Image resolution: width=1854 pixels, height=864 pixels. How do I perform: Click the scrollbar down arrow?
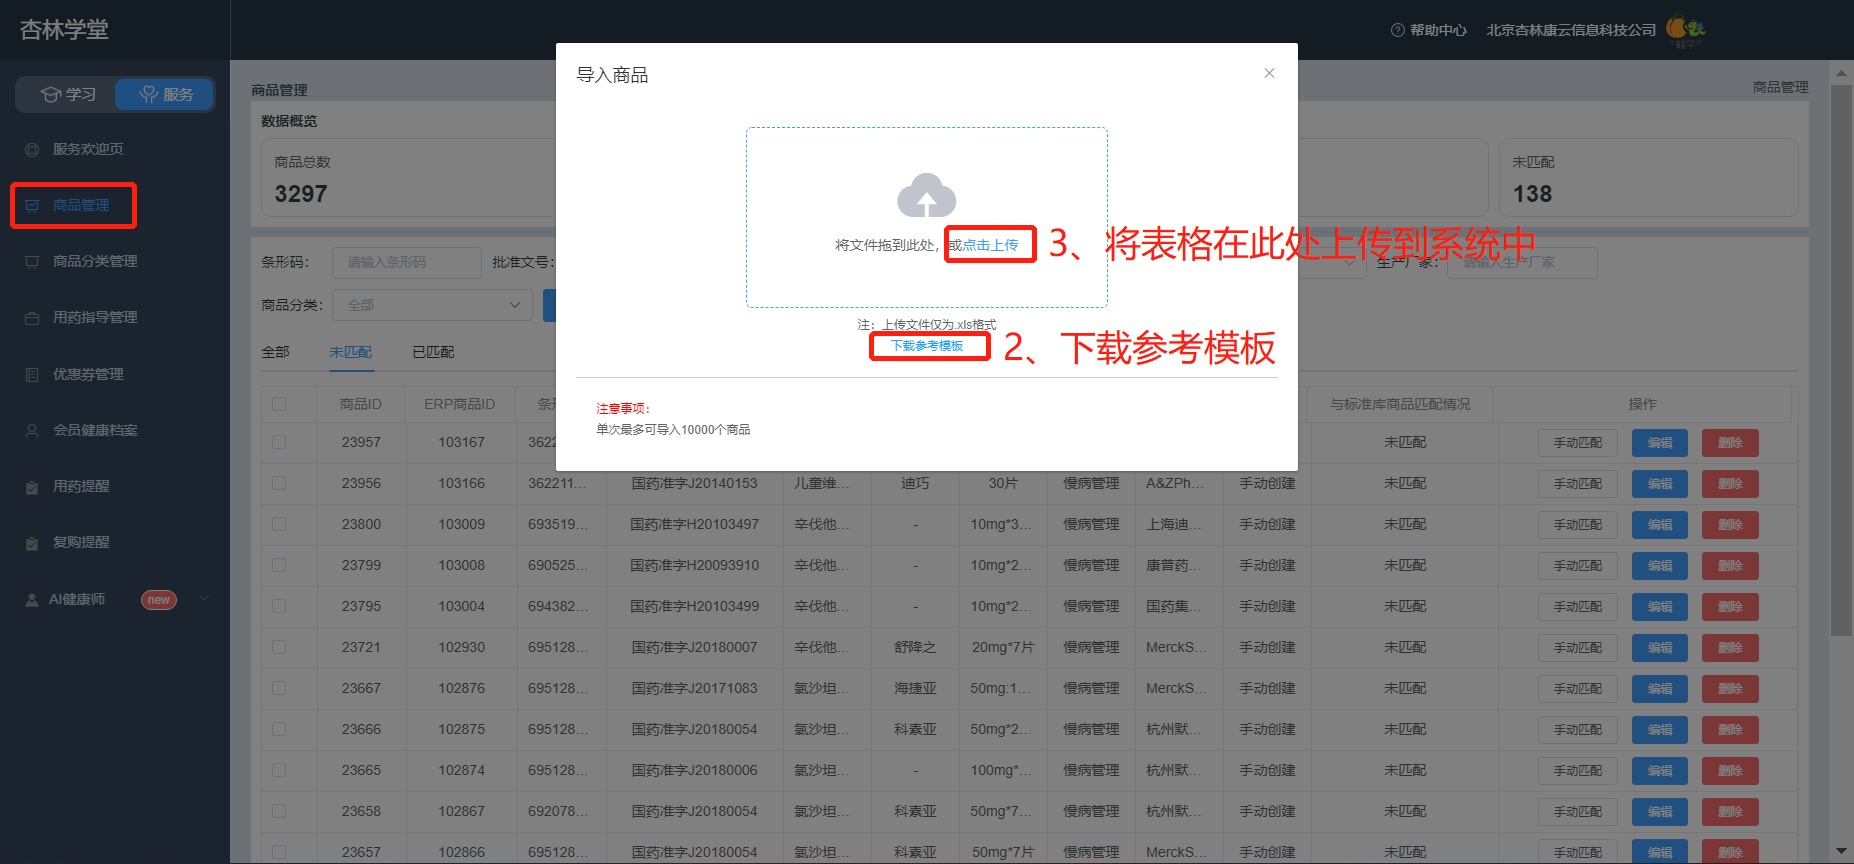click(x=1841, y=851)
